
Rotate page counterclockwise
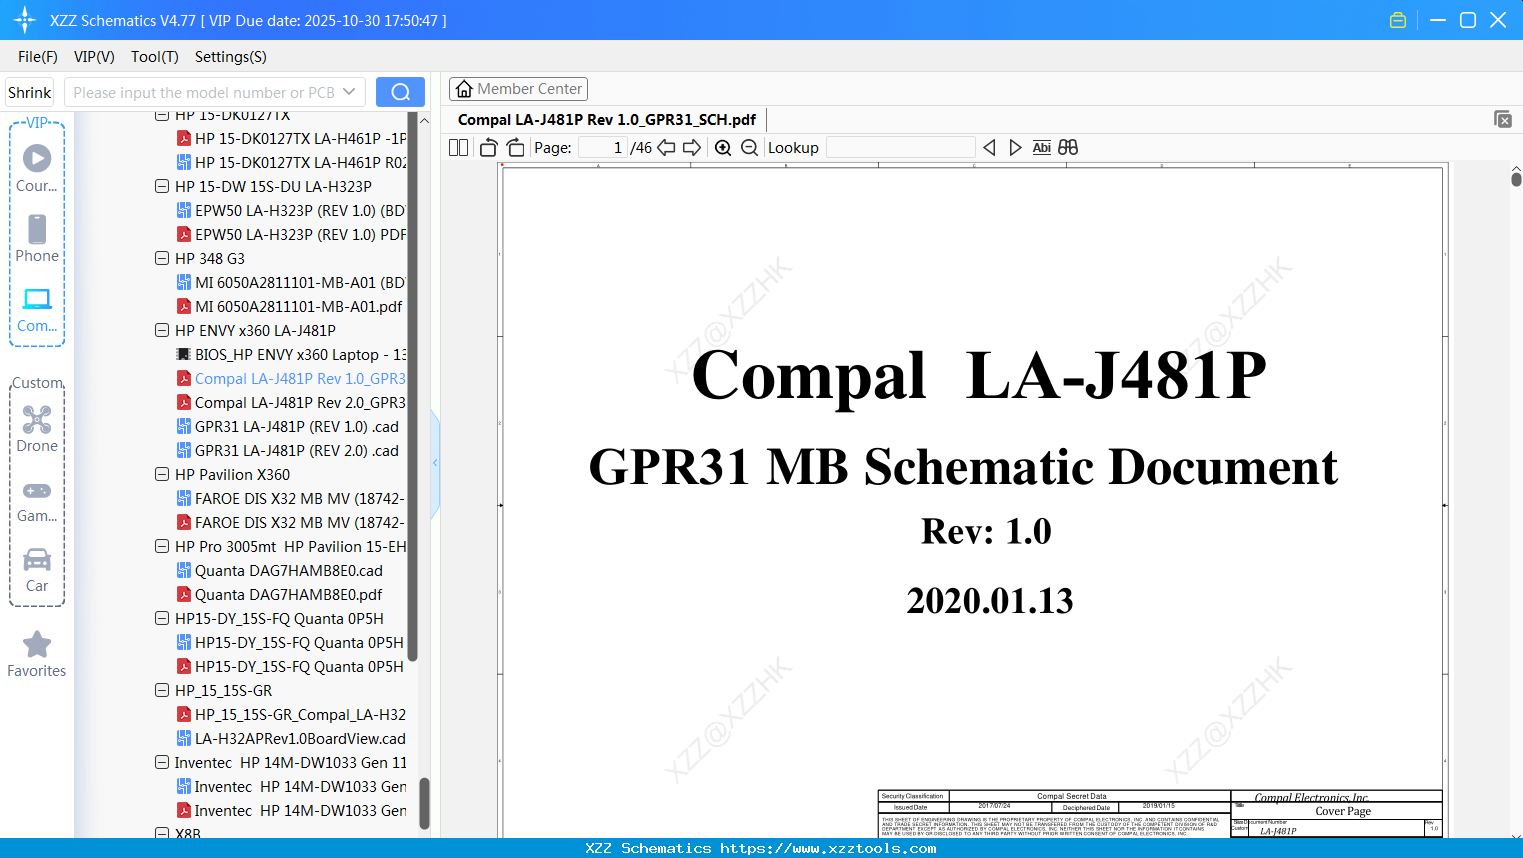[488, 148]
